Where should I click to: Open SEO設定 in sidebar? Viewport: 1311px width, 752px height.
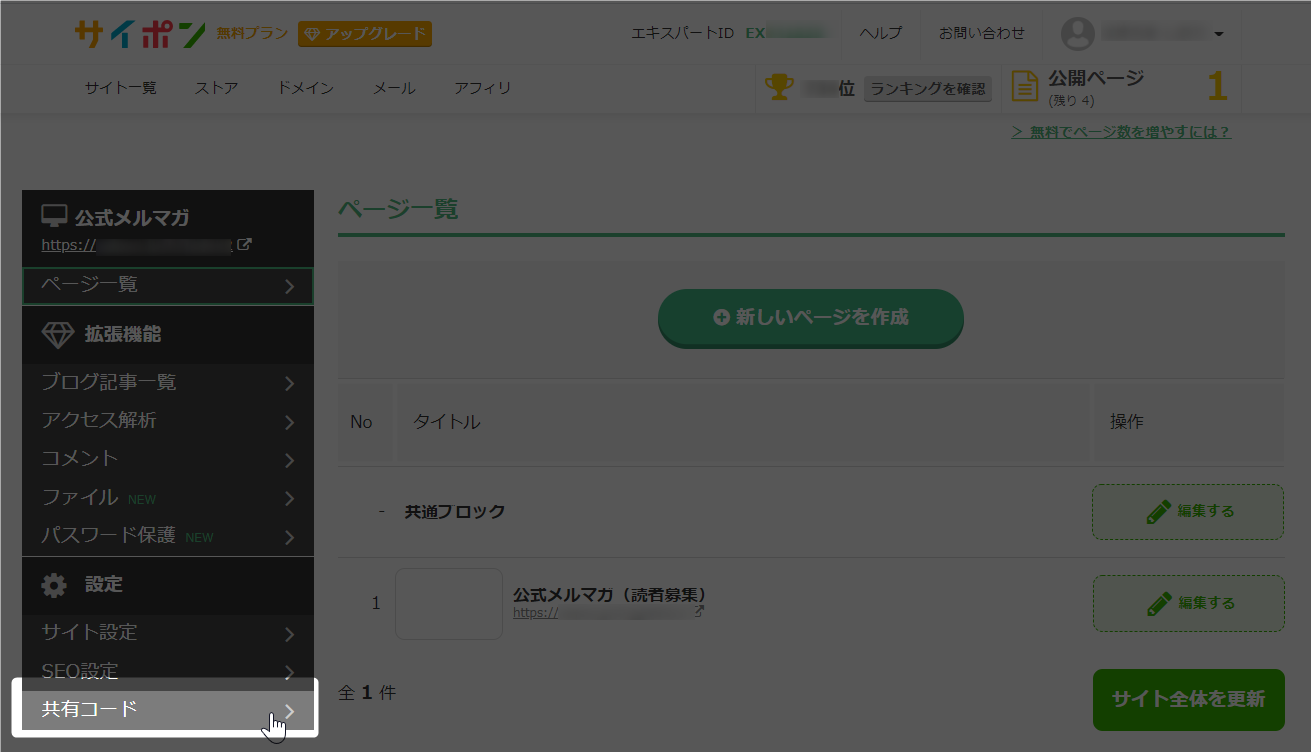pyautogui.click(x=168, y=671)
